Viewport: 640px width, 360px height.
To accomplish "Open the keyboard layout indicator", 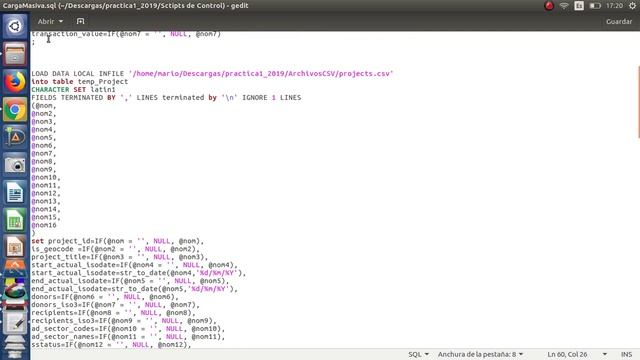I will [579, 6].
